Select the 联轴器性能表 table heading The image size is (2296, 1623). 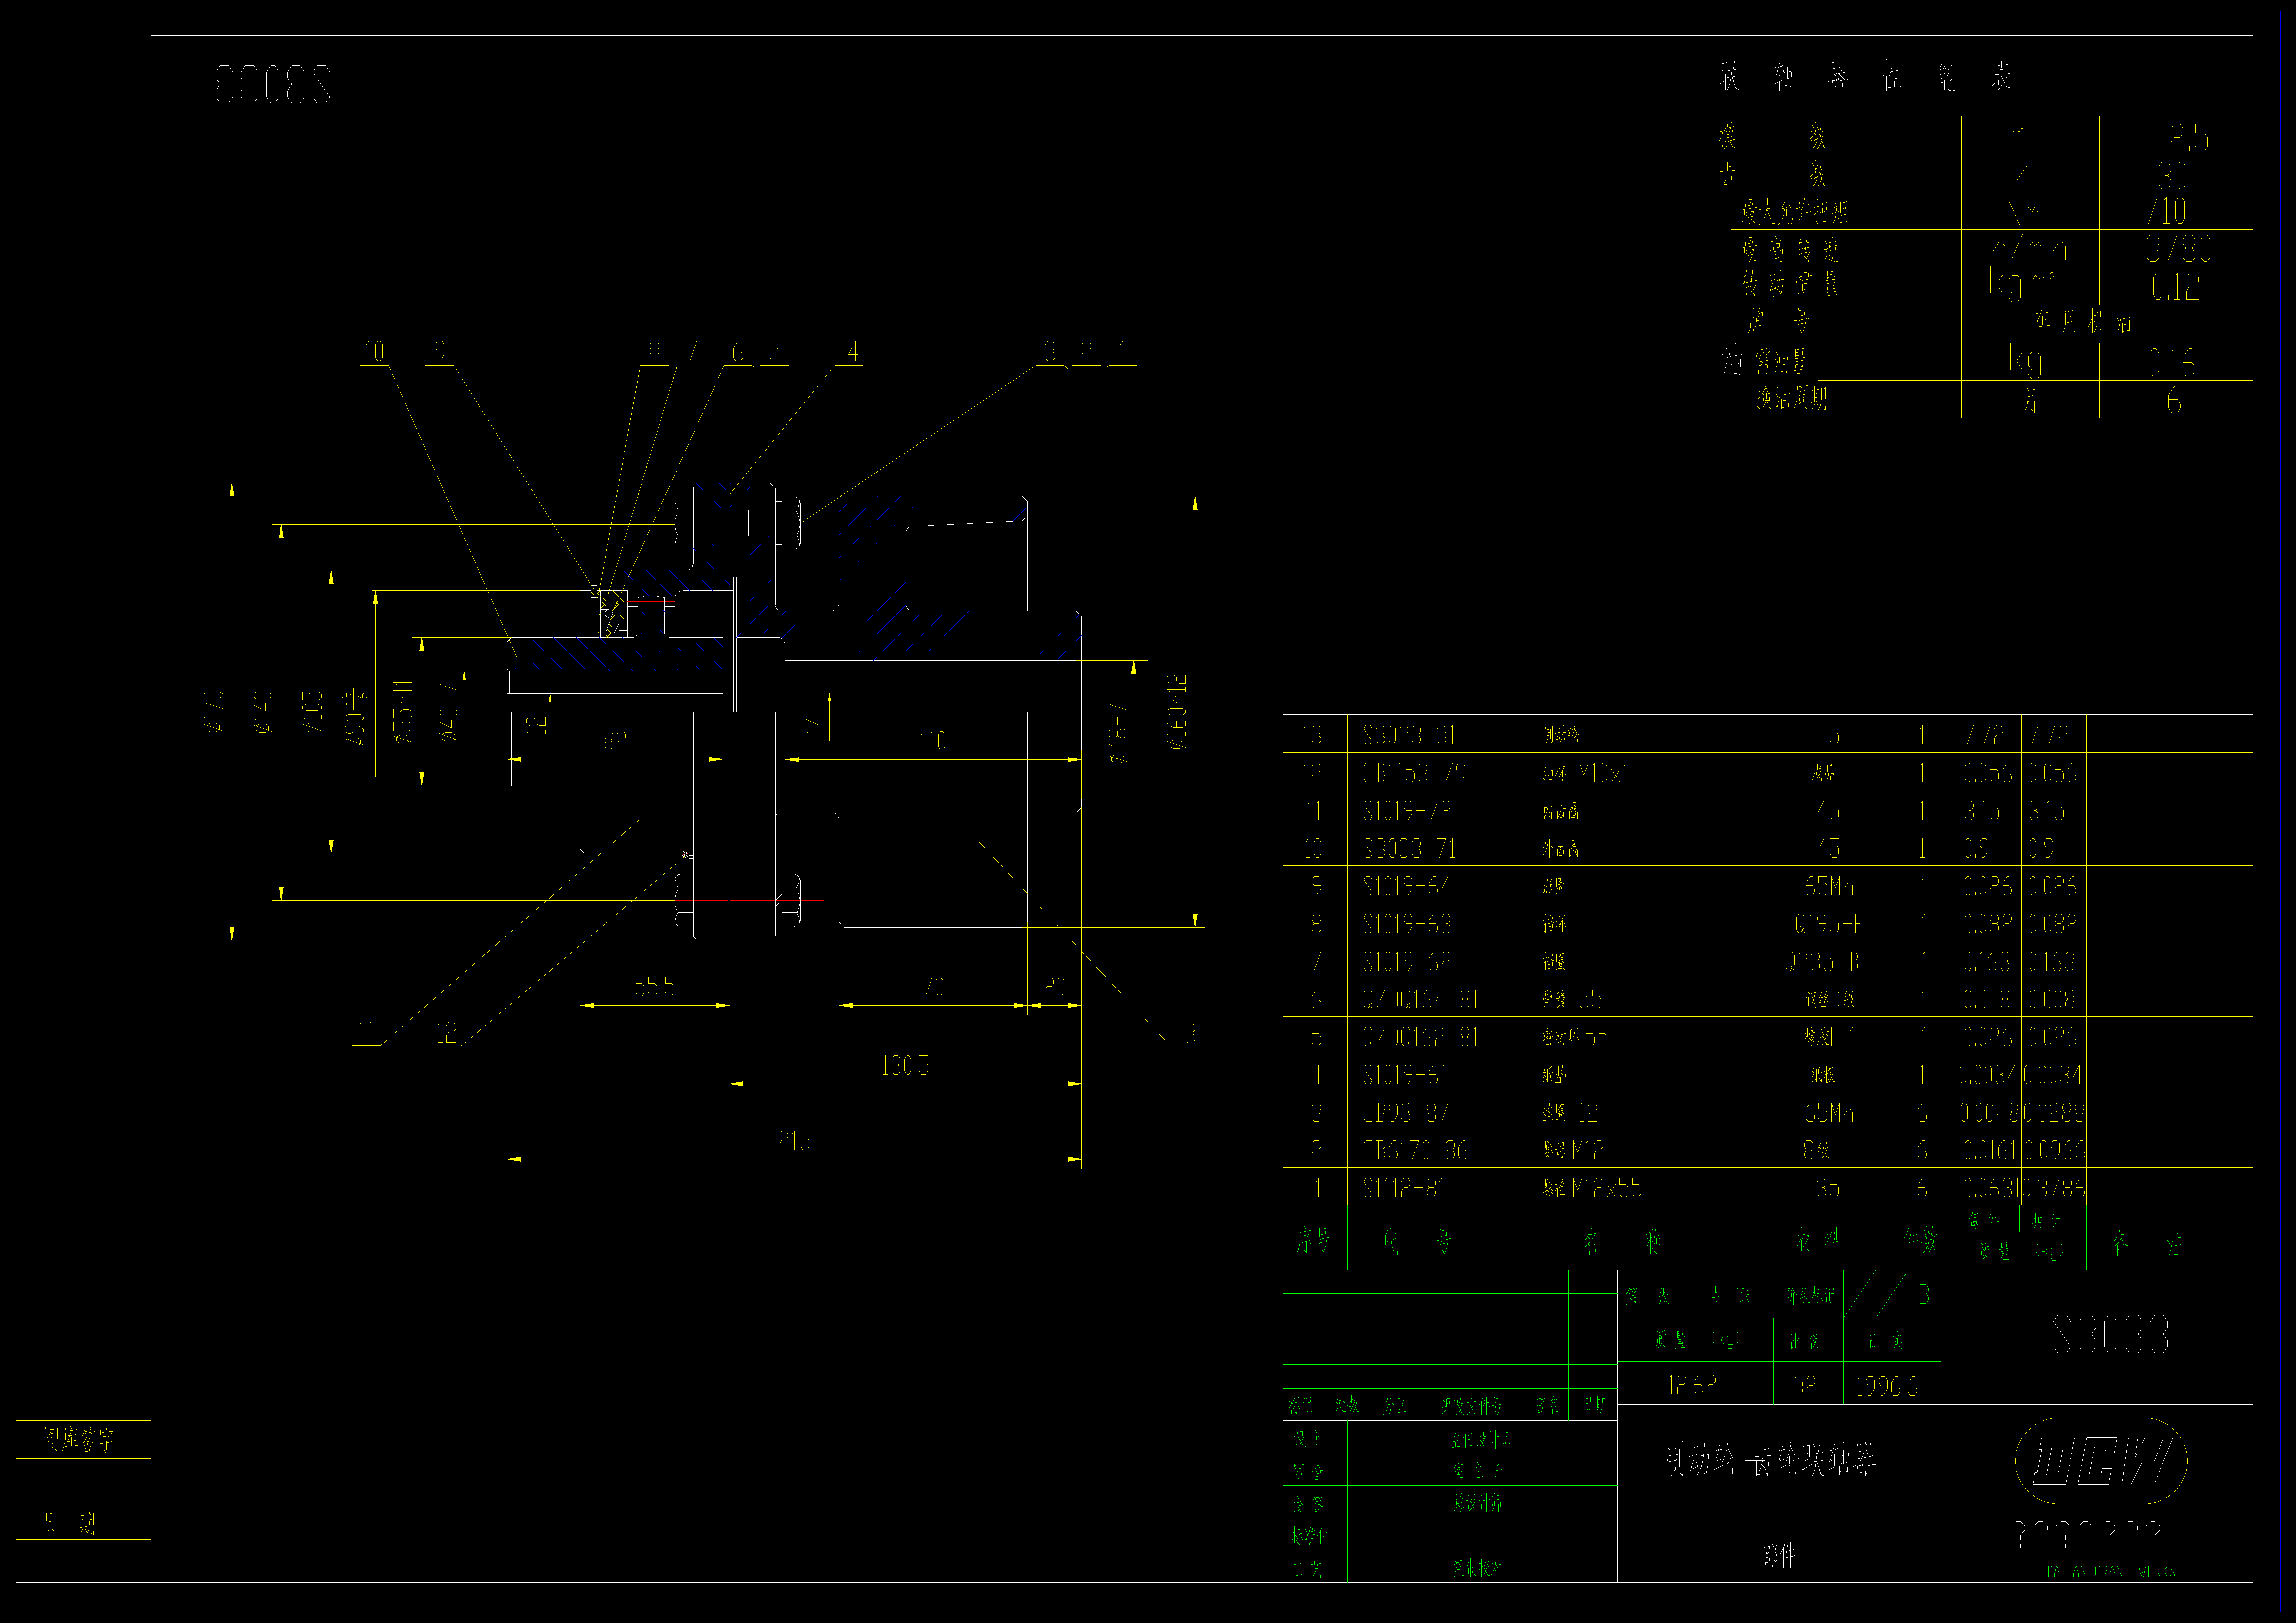(x=1865, y=76)
